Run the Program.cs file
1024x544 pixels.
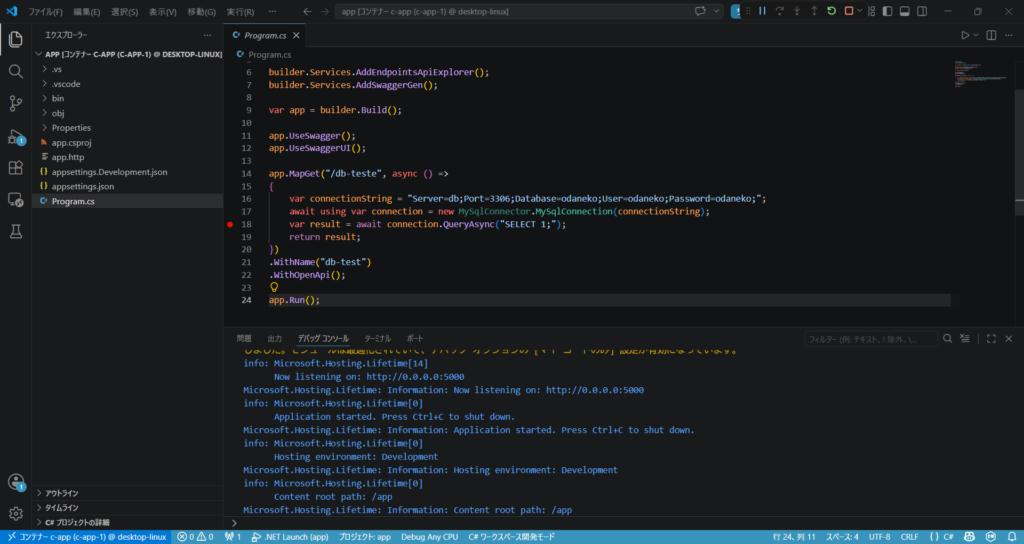(x=965, y=35)
